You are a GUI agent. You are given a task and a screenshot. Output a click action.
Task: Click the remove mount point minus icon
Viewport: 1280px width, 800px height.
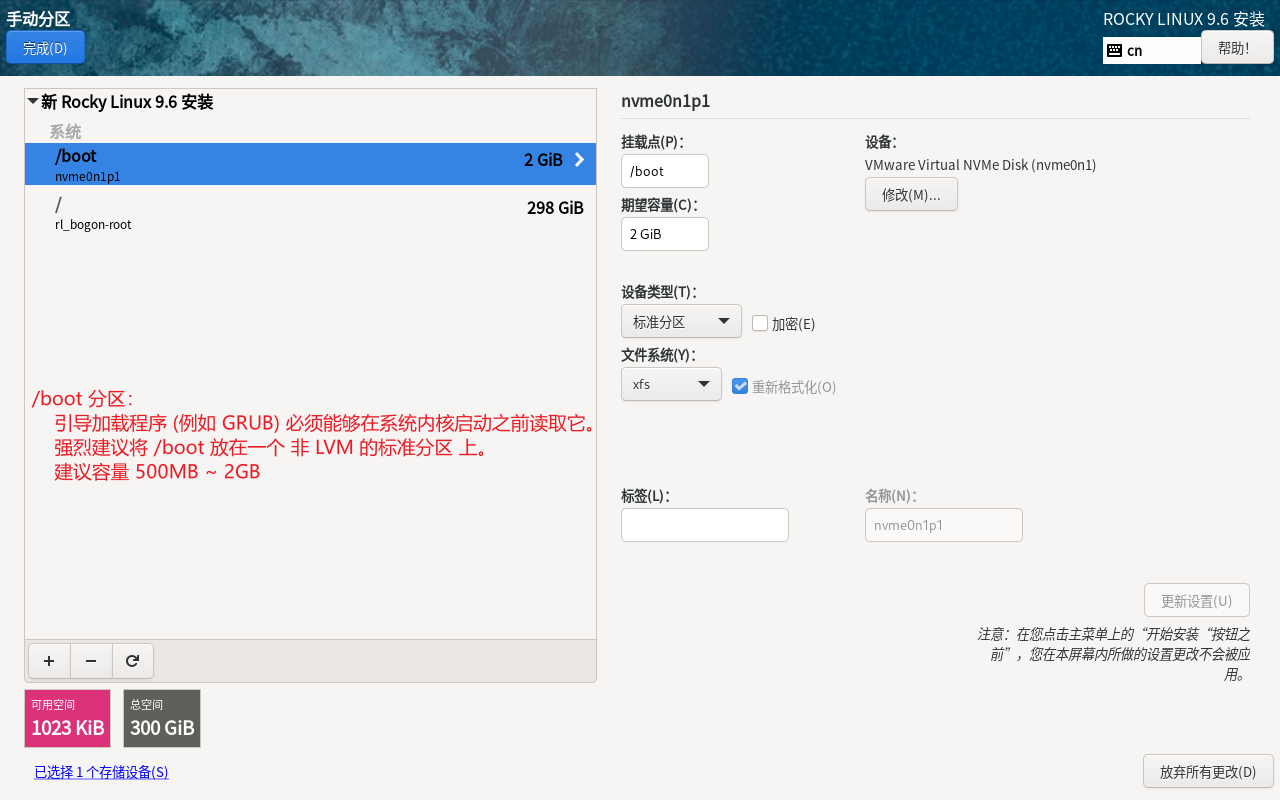coord(91,661)
